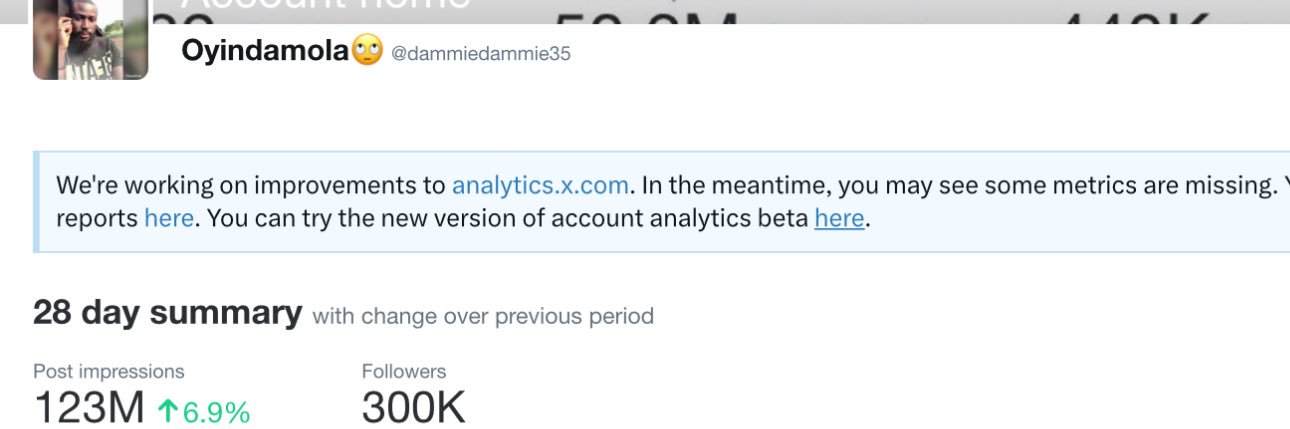Open the underlined "here" analytics beta link
1290x429 pixels.
point(839,218)
